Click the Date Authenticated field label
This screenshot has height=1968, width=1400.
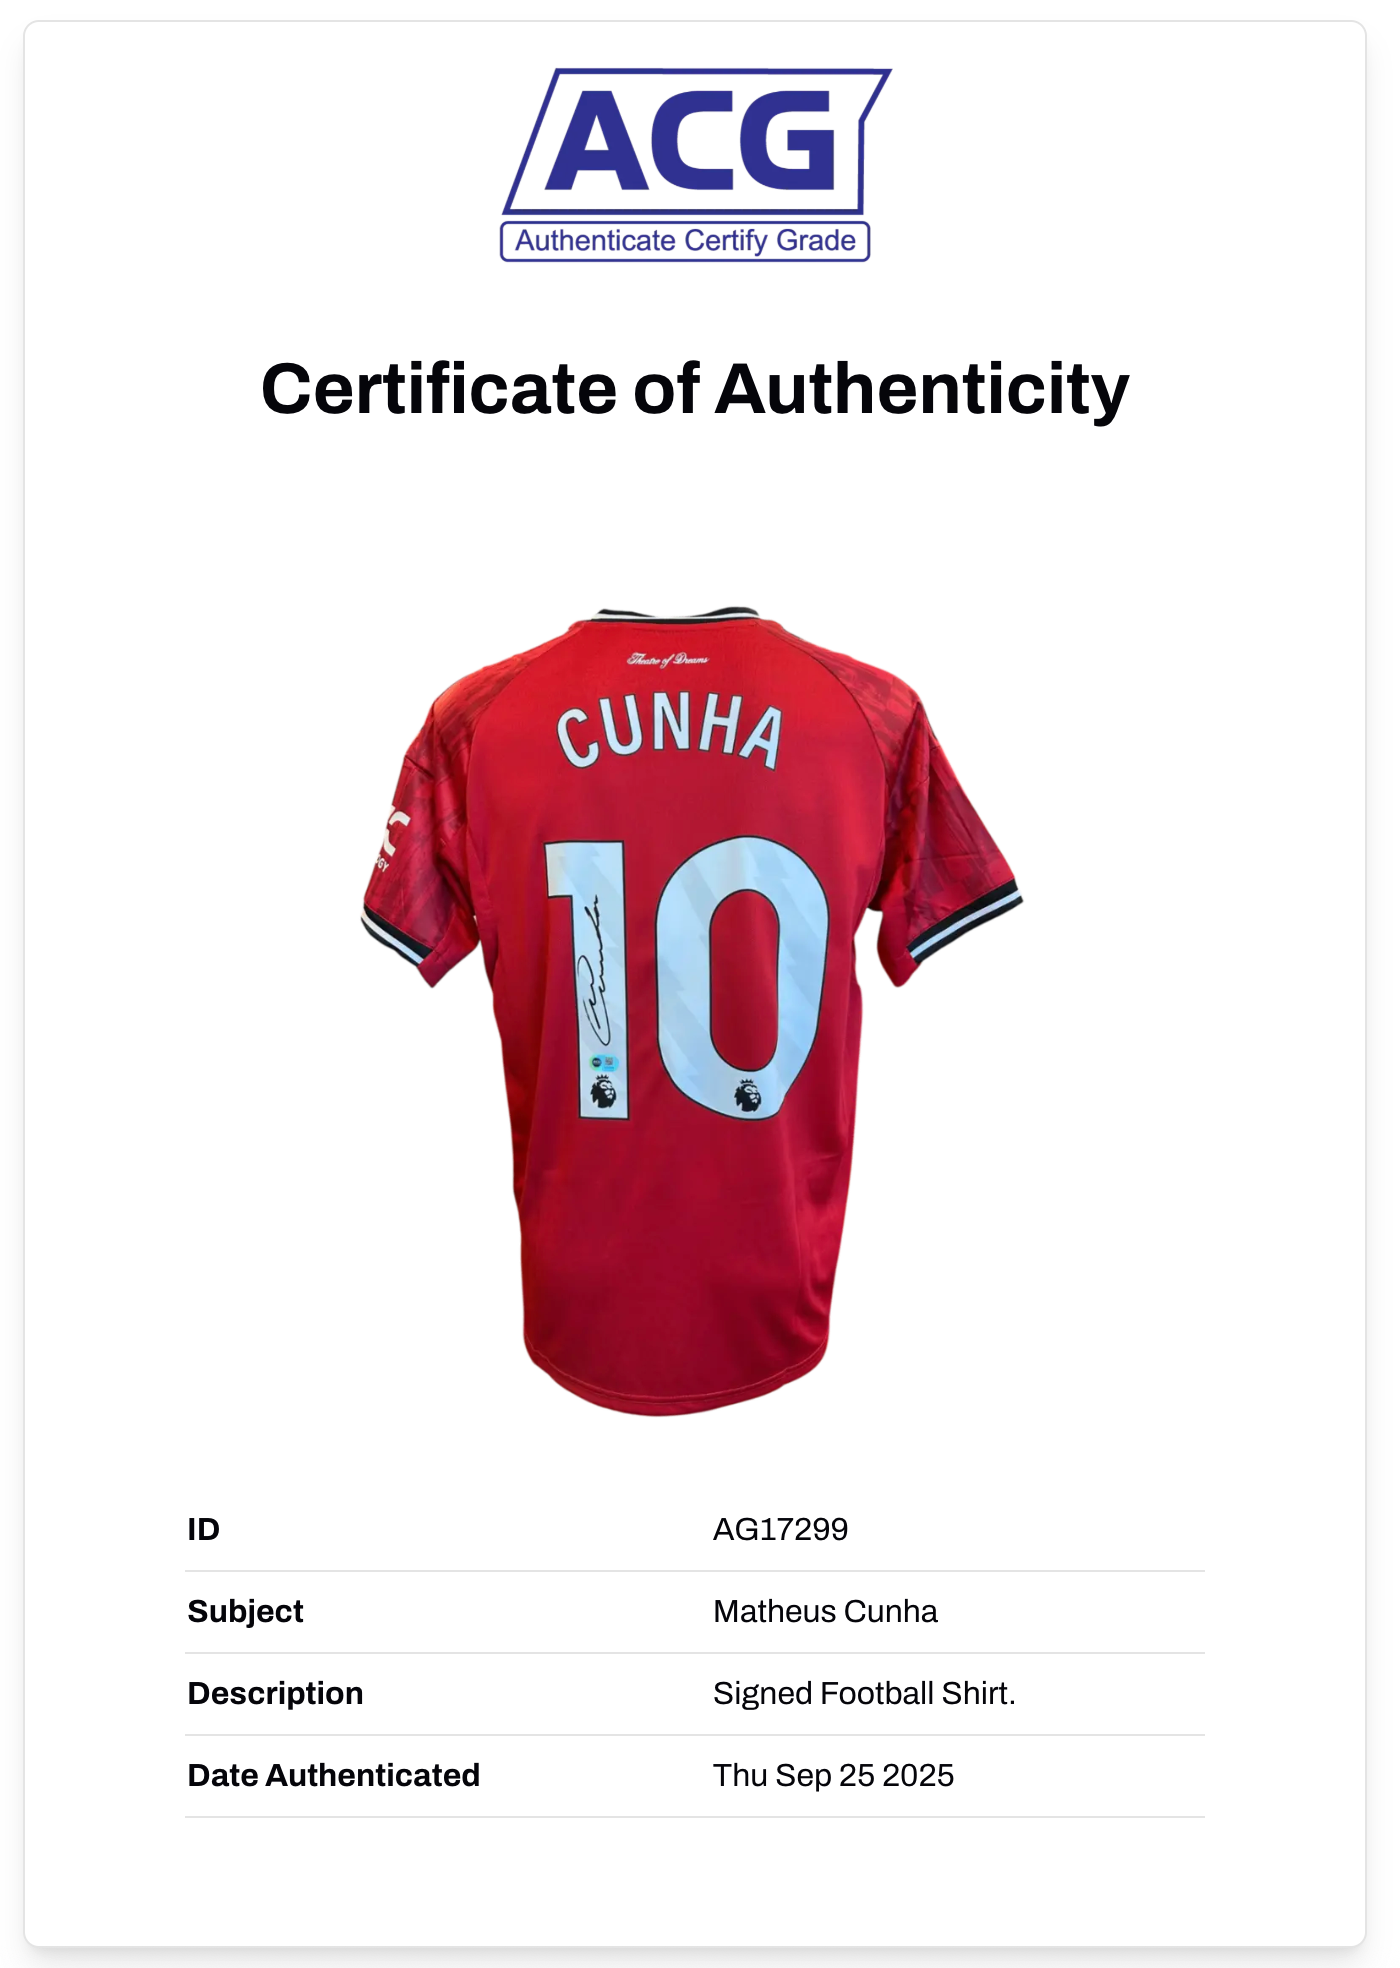click(334, 1775)
